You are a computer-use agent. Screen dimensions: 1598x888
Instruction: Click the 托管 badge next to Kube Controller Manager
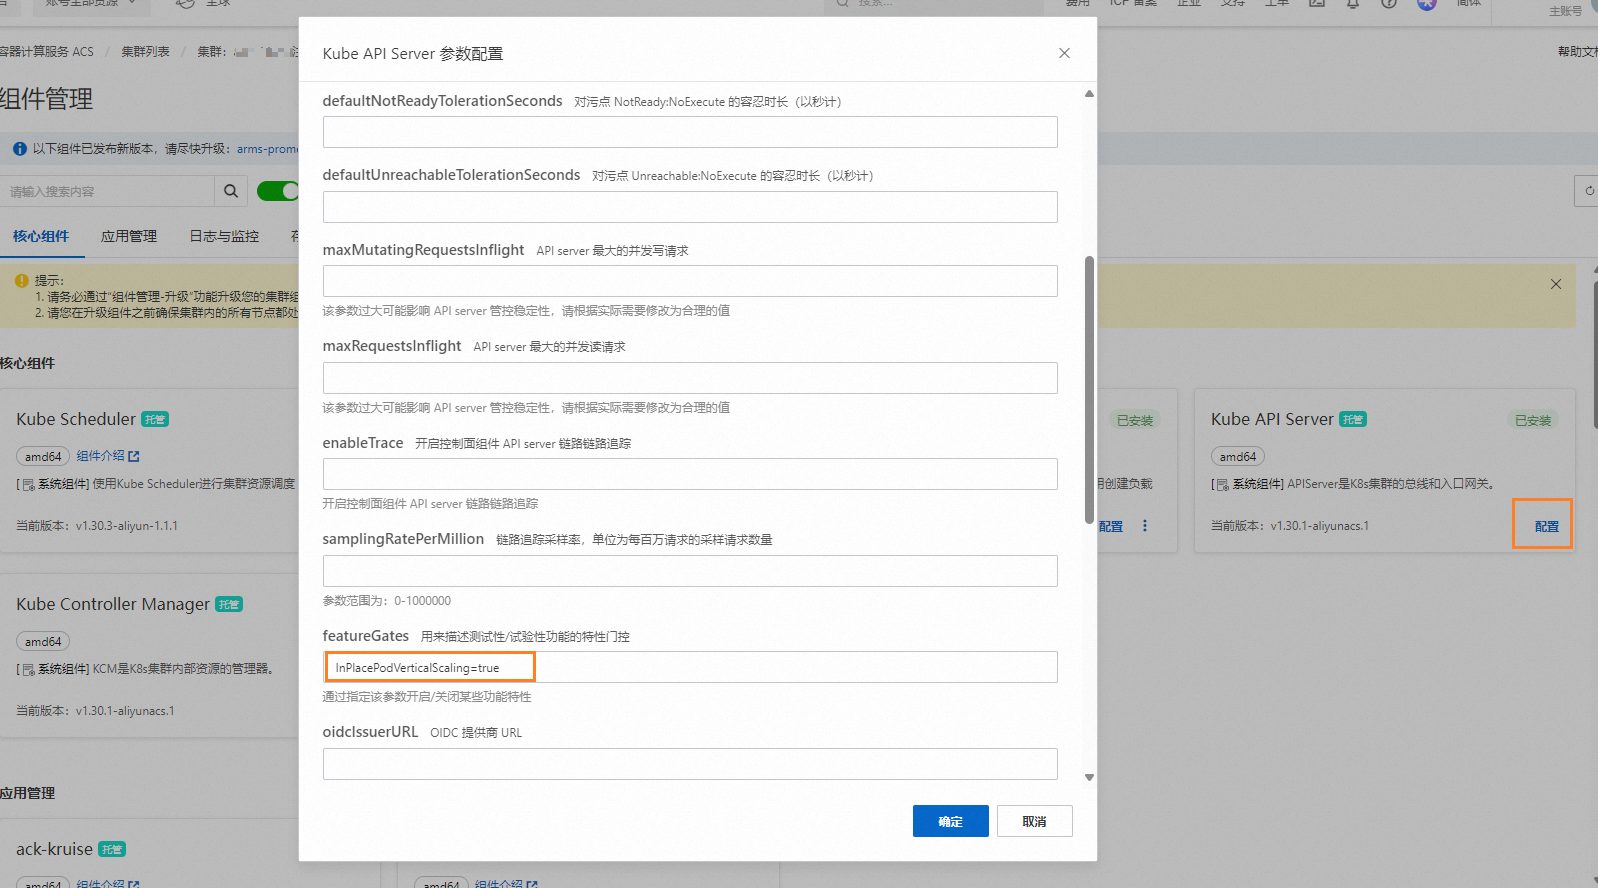pyautogui.click(x=229, y=604)
